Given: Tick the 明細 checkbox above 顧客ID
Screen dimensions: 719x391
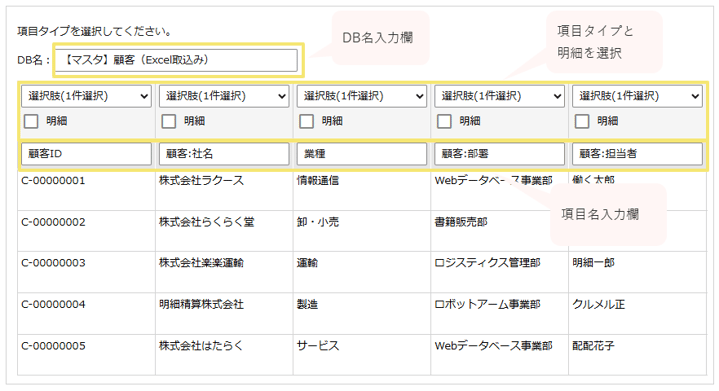Looking at the screenshot, I should coord(31,121).
